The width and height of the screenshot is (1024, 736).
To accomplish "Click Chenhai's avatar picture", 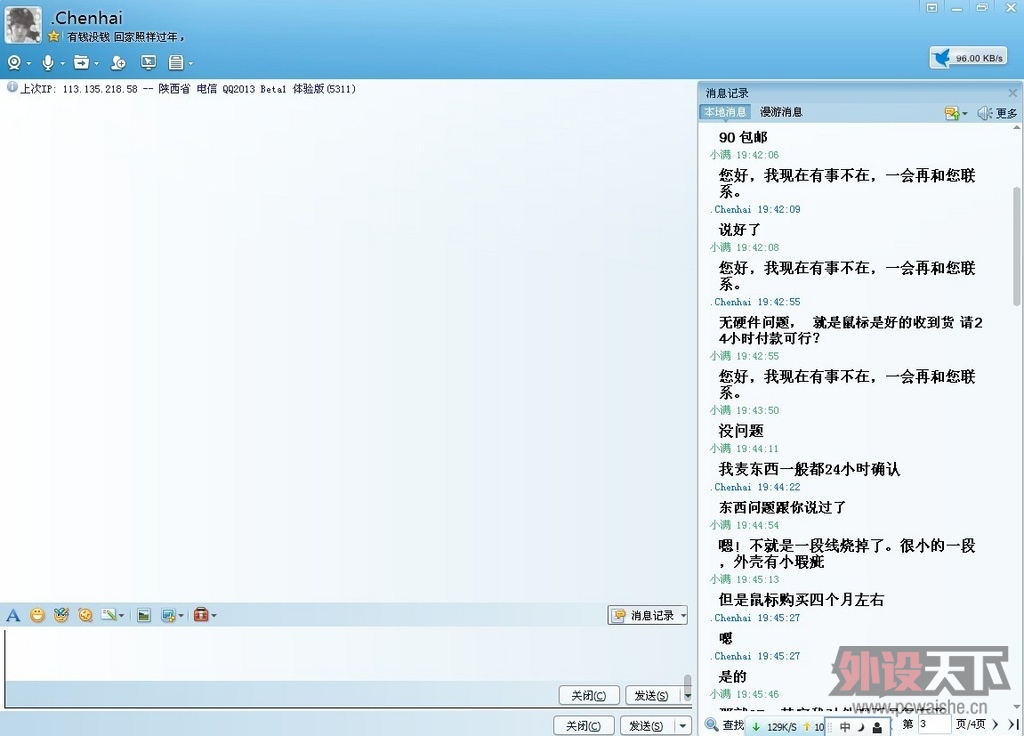I will pos(23,24).
